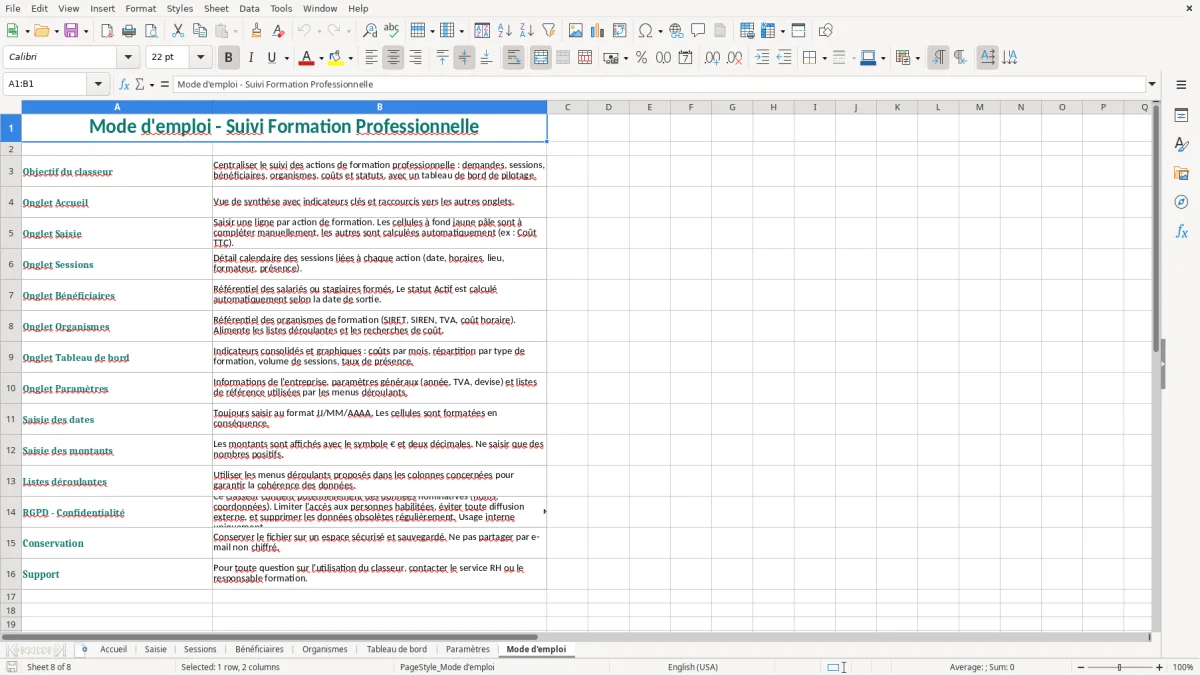1200x675 pixels.
Task: Open Background Color dropdown arrow
Action: pos(350,58)
